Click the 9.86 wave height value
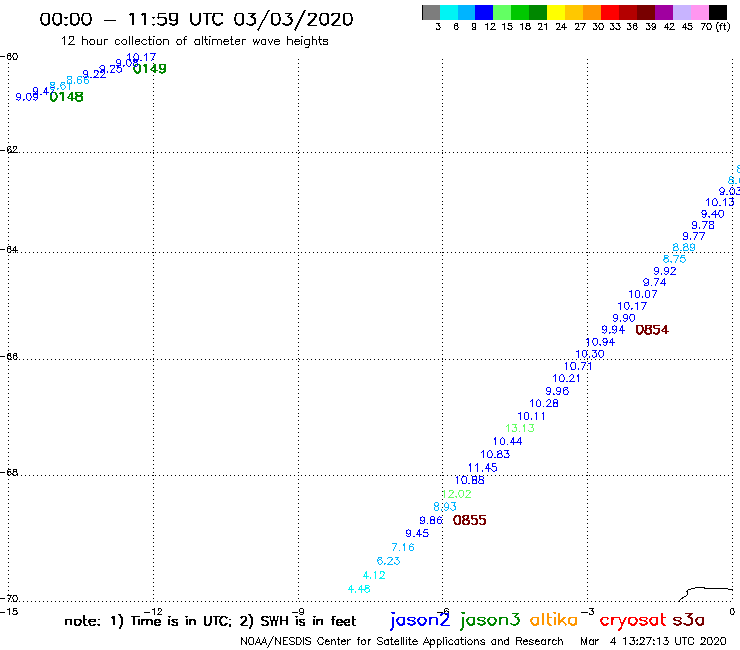The image size is (740, 650). tap(431, 520)
